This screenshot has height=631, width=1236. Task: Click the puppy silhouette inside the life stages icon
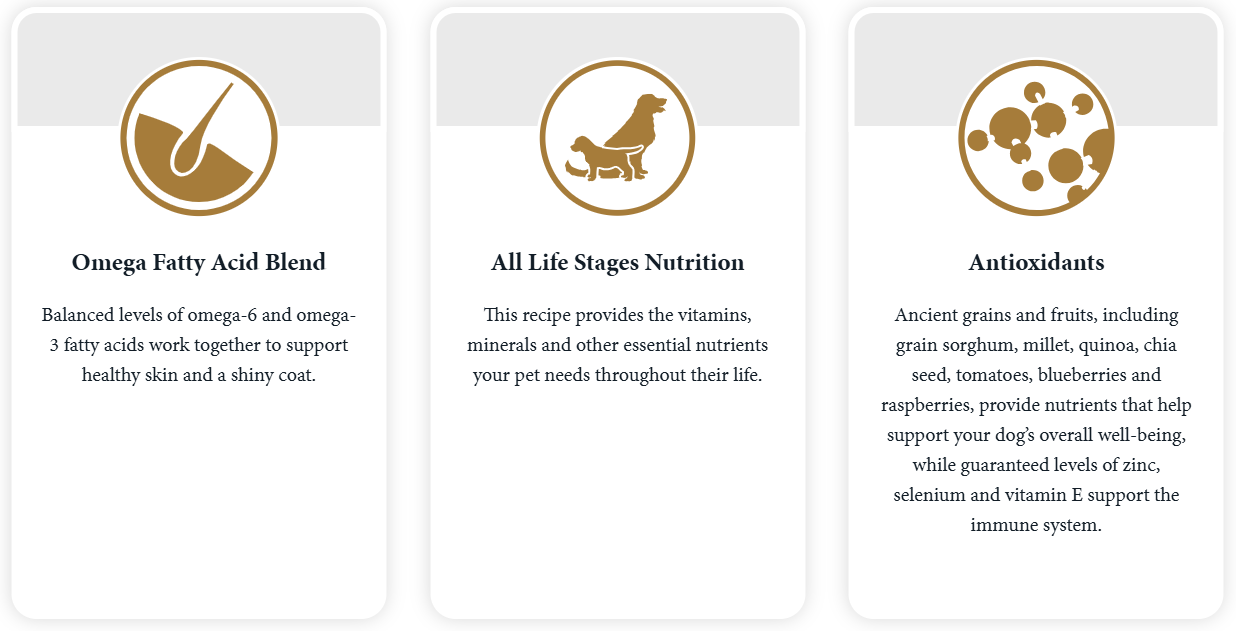pyautogui.click(x=594, y=159)
